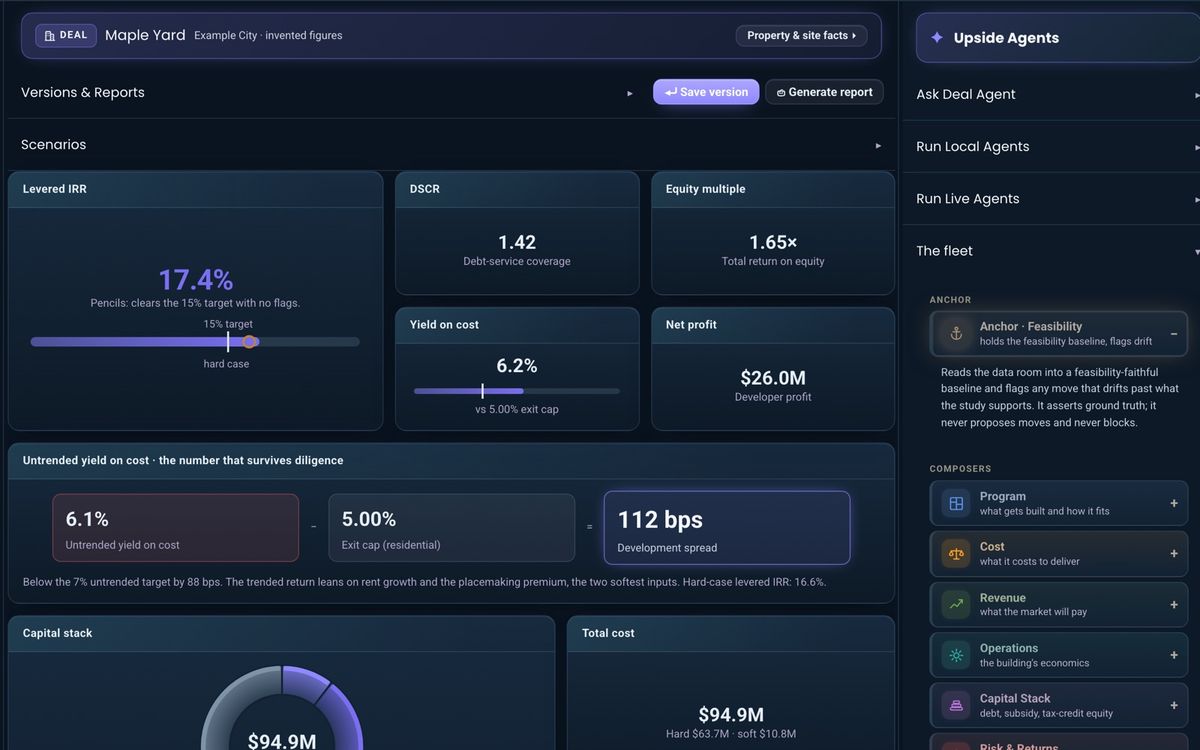Click the Operations agent gear icon
This screenshot has height=750, width=1200.
pyautogui.click(x=956, y=655)
